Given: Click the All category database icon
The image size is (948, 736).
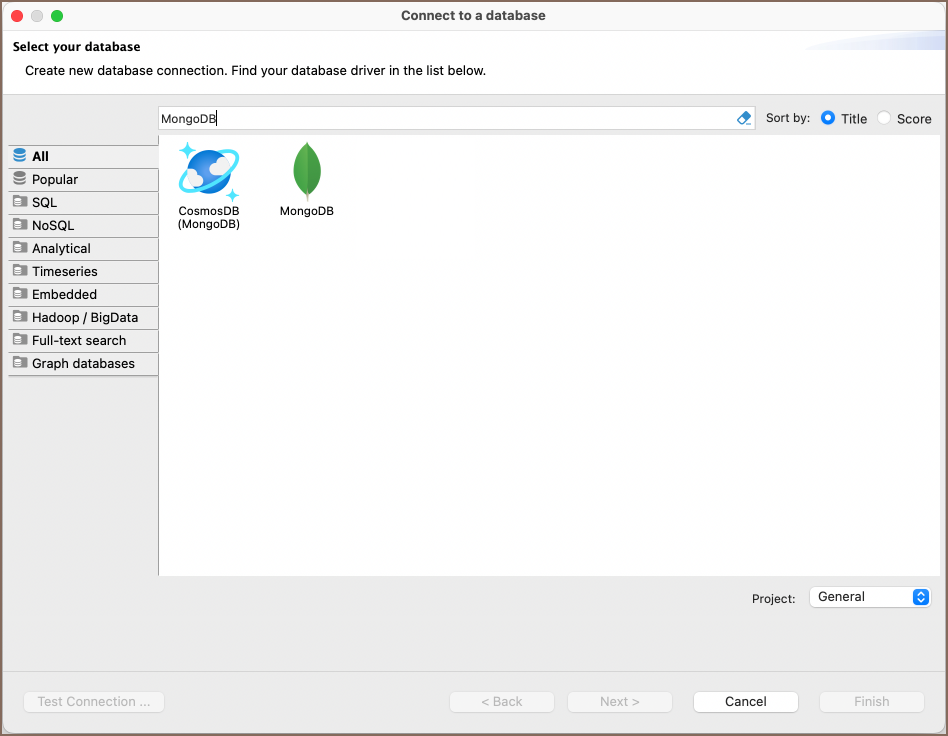Looking at the screenshot, I should pos(20,156).
